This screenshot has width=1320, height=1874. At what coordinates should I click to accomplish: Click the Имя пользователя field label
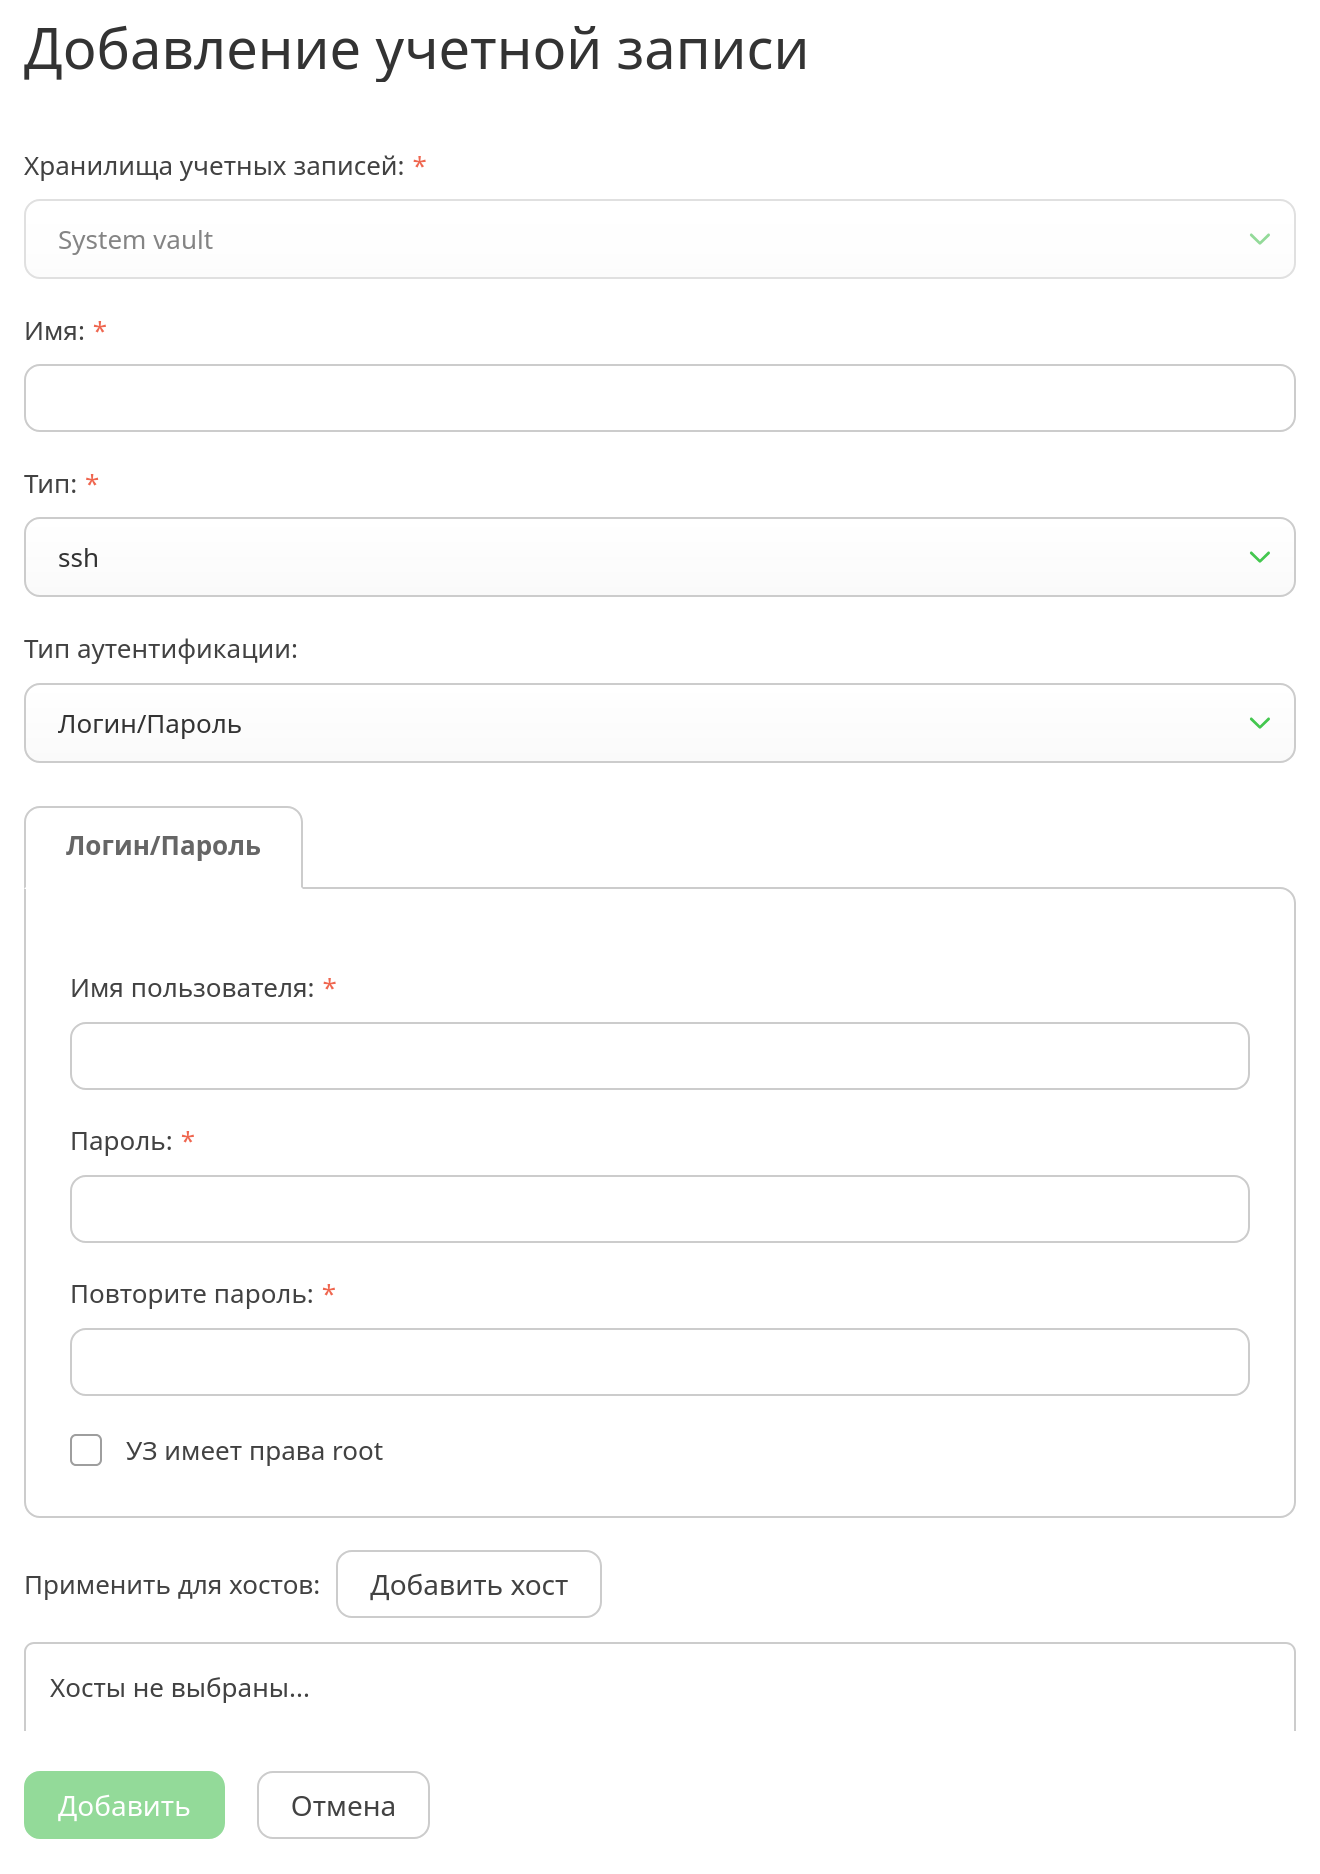point(193,988)
